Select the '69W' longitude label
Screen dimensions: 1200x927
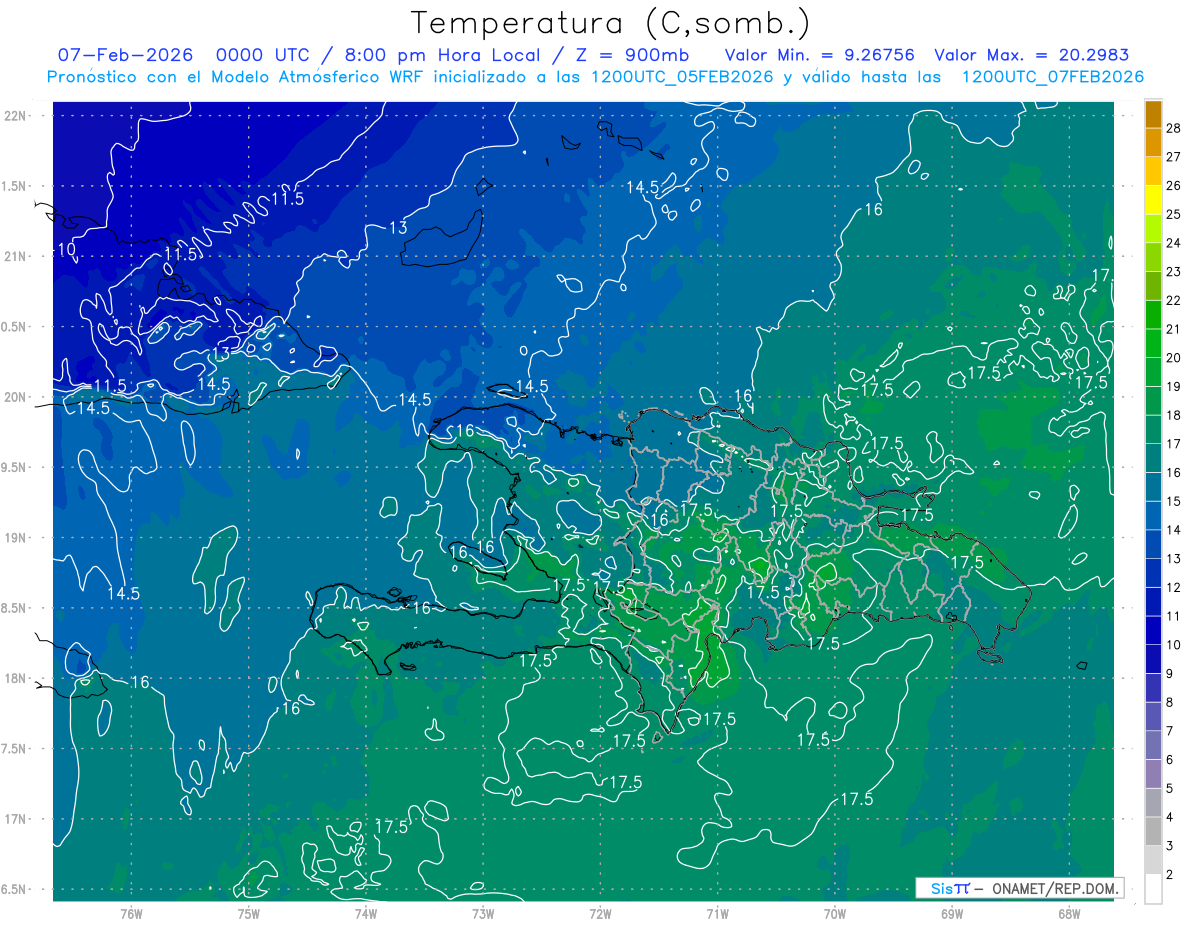coord(952,913)
